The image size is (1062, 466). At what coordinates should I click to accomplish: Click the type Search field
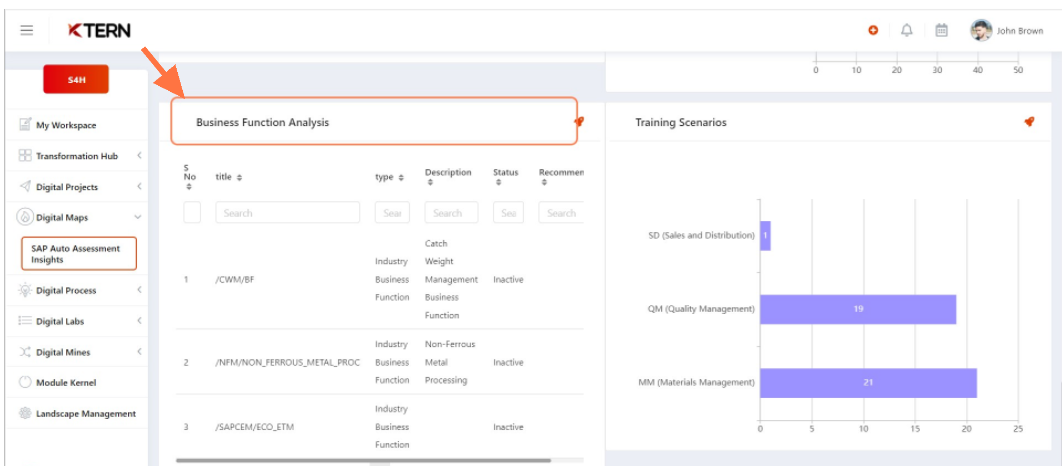[392, 213]
